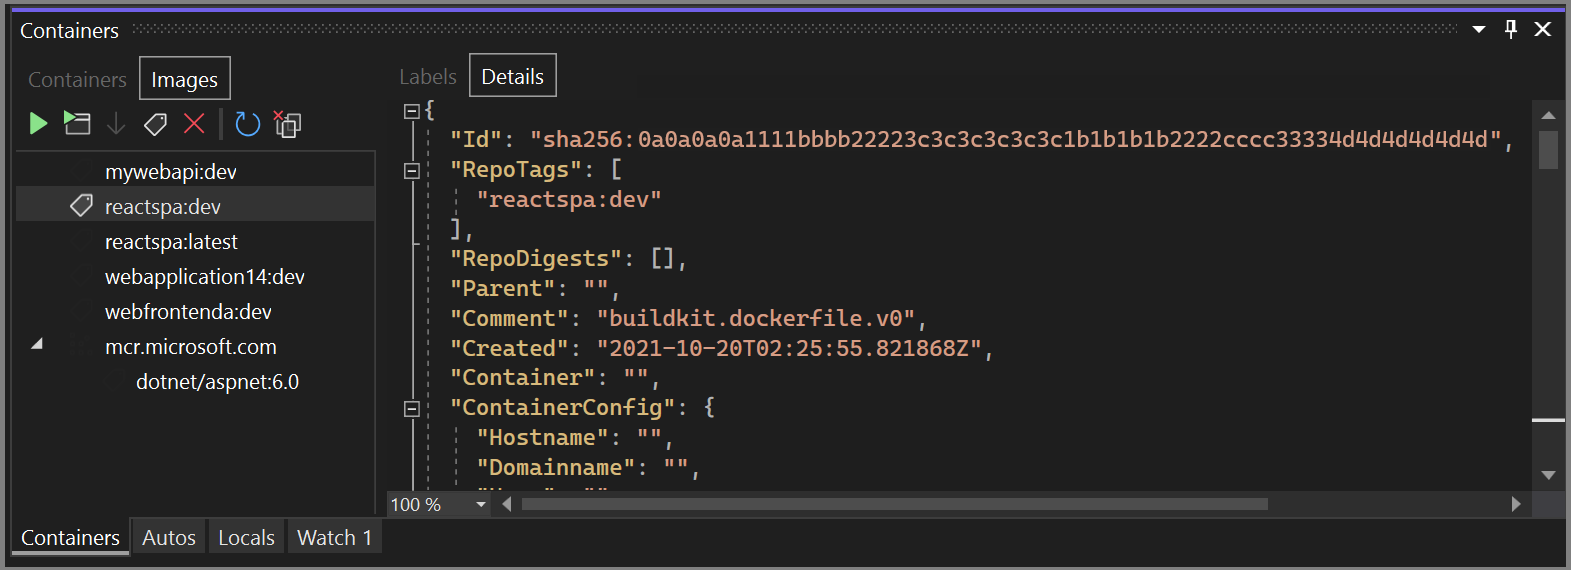Switch to the Autos bottom tab

[x=169, y=537]
